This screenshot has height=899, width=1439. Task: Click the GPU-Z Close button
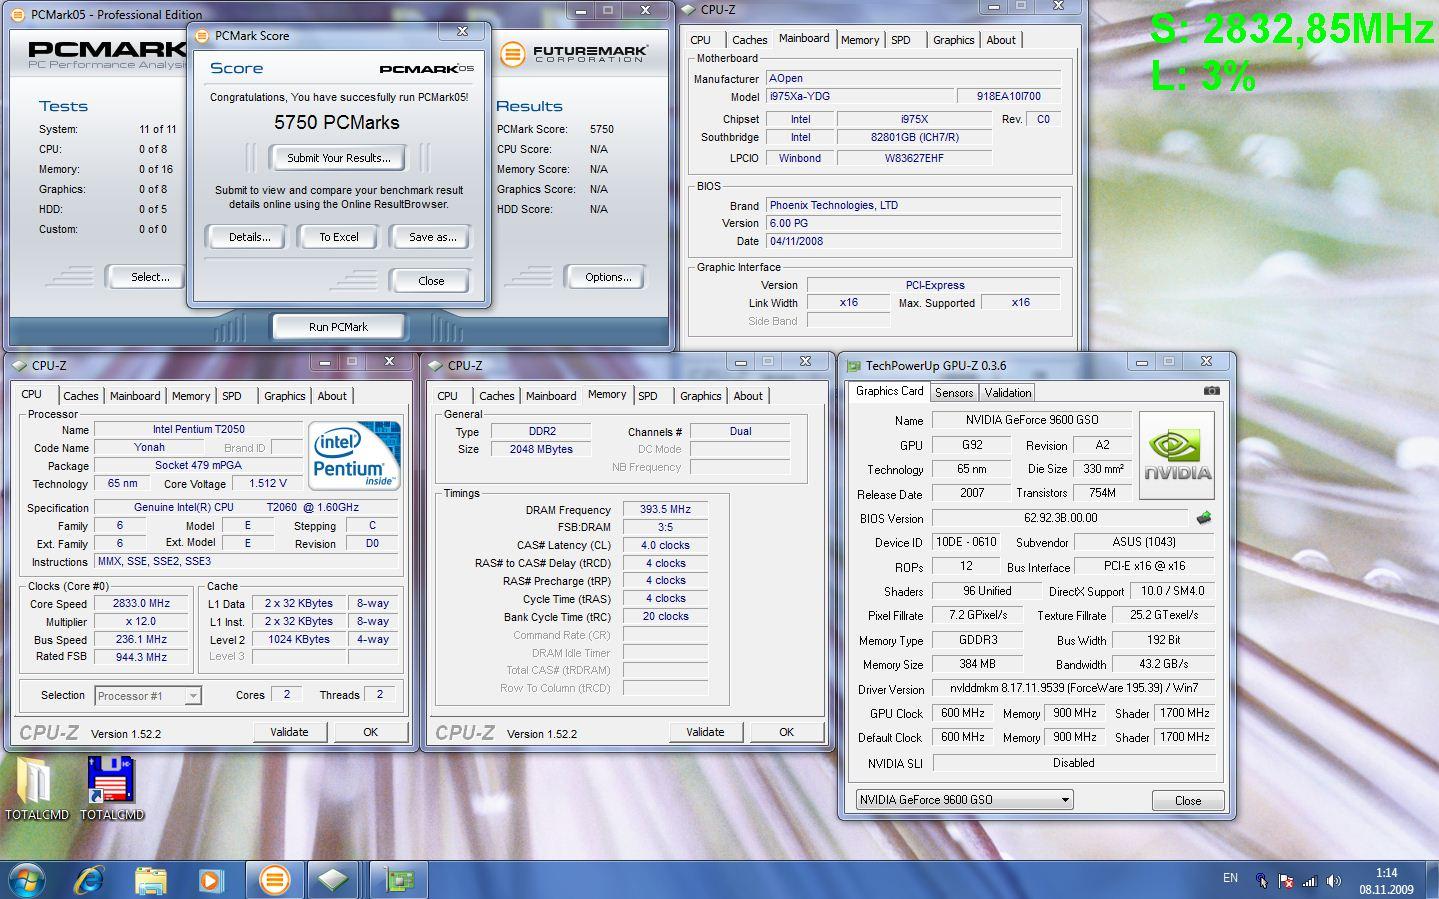[x=1188, y=801]
